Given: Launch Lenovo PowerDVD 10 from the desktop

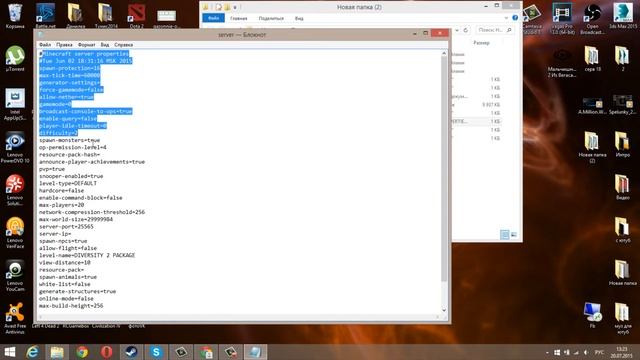Looking at the screenshot, I should tap(15, 147).
